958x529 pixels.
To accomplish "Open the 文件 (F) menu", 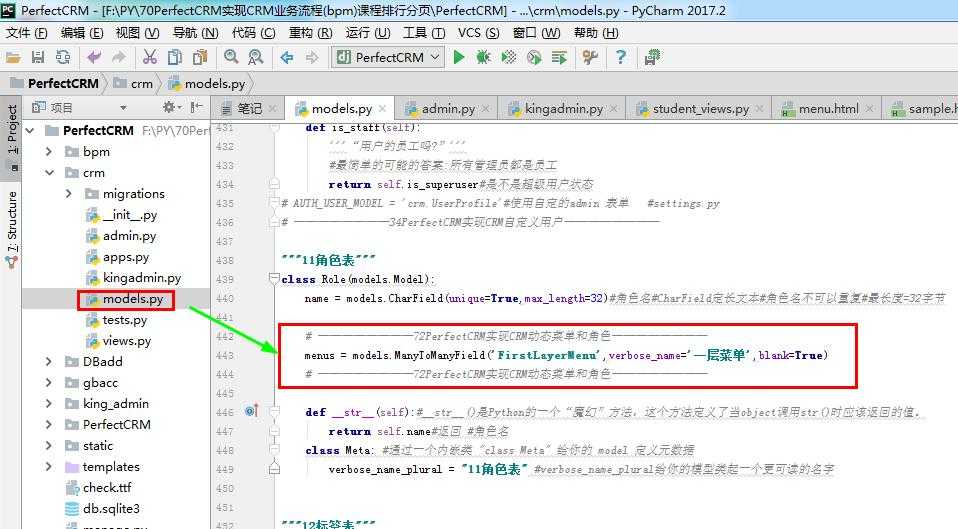I will (26, 33).
